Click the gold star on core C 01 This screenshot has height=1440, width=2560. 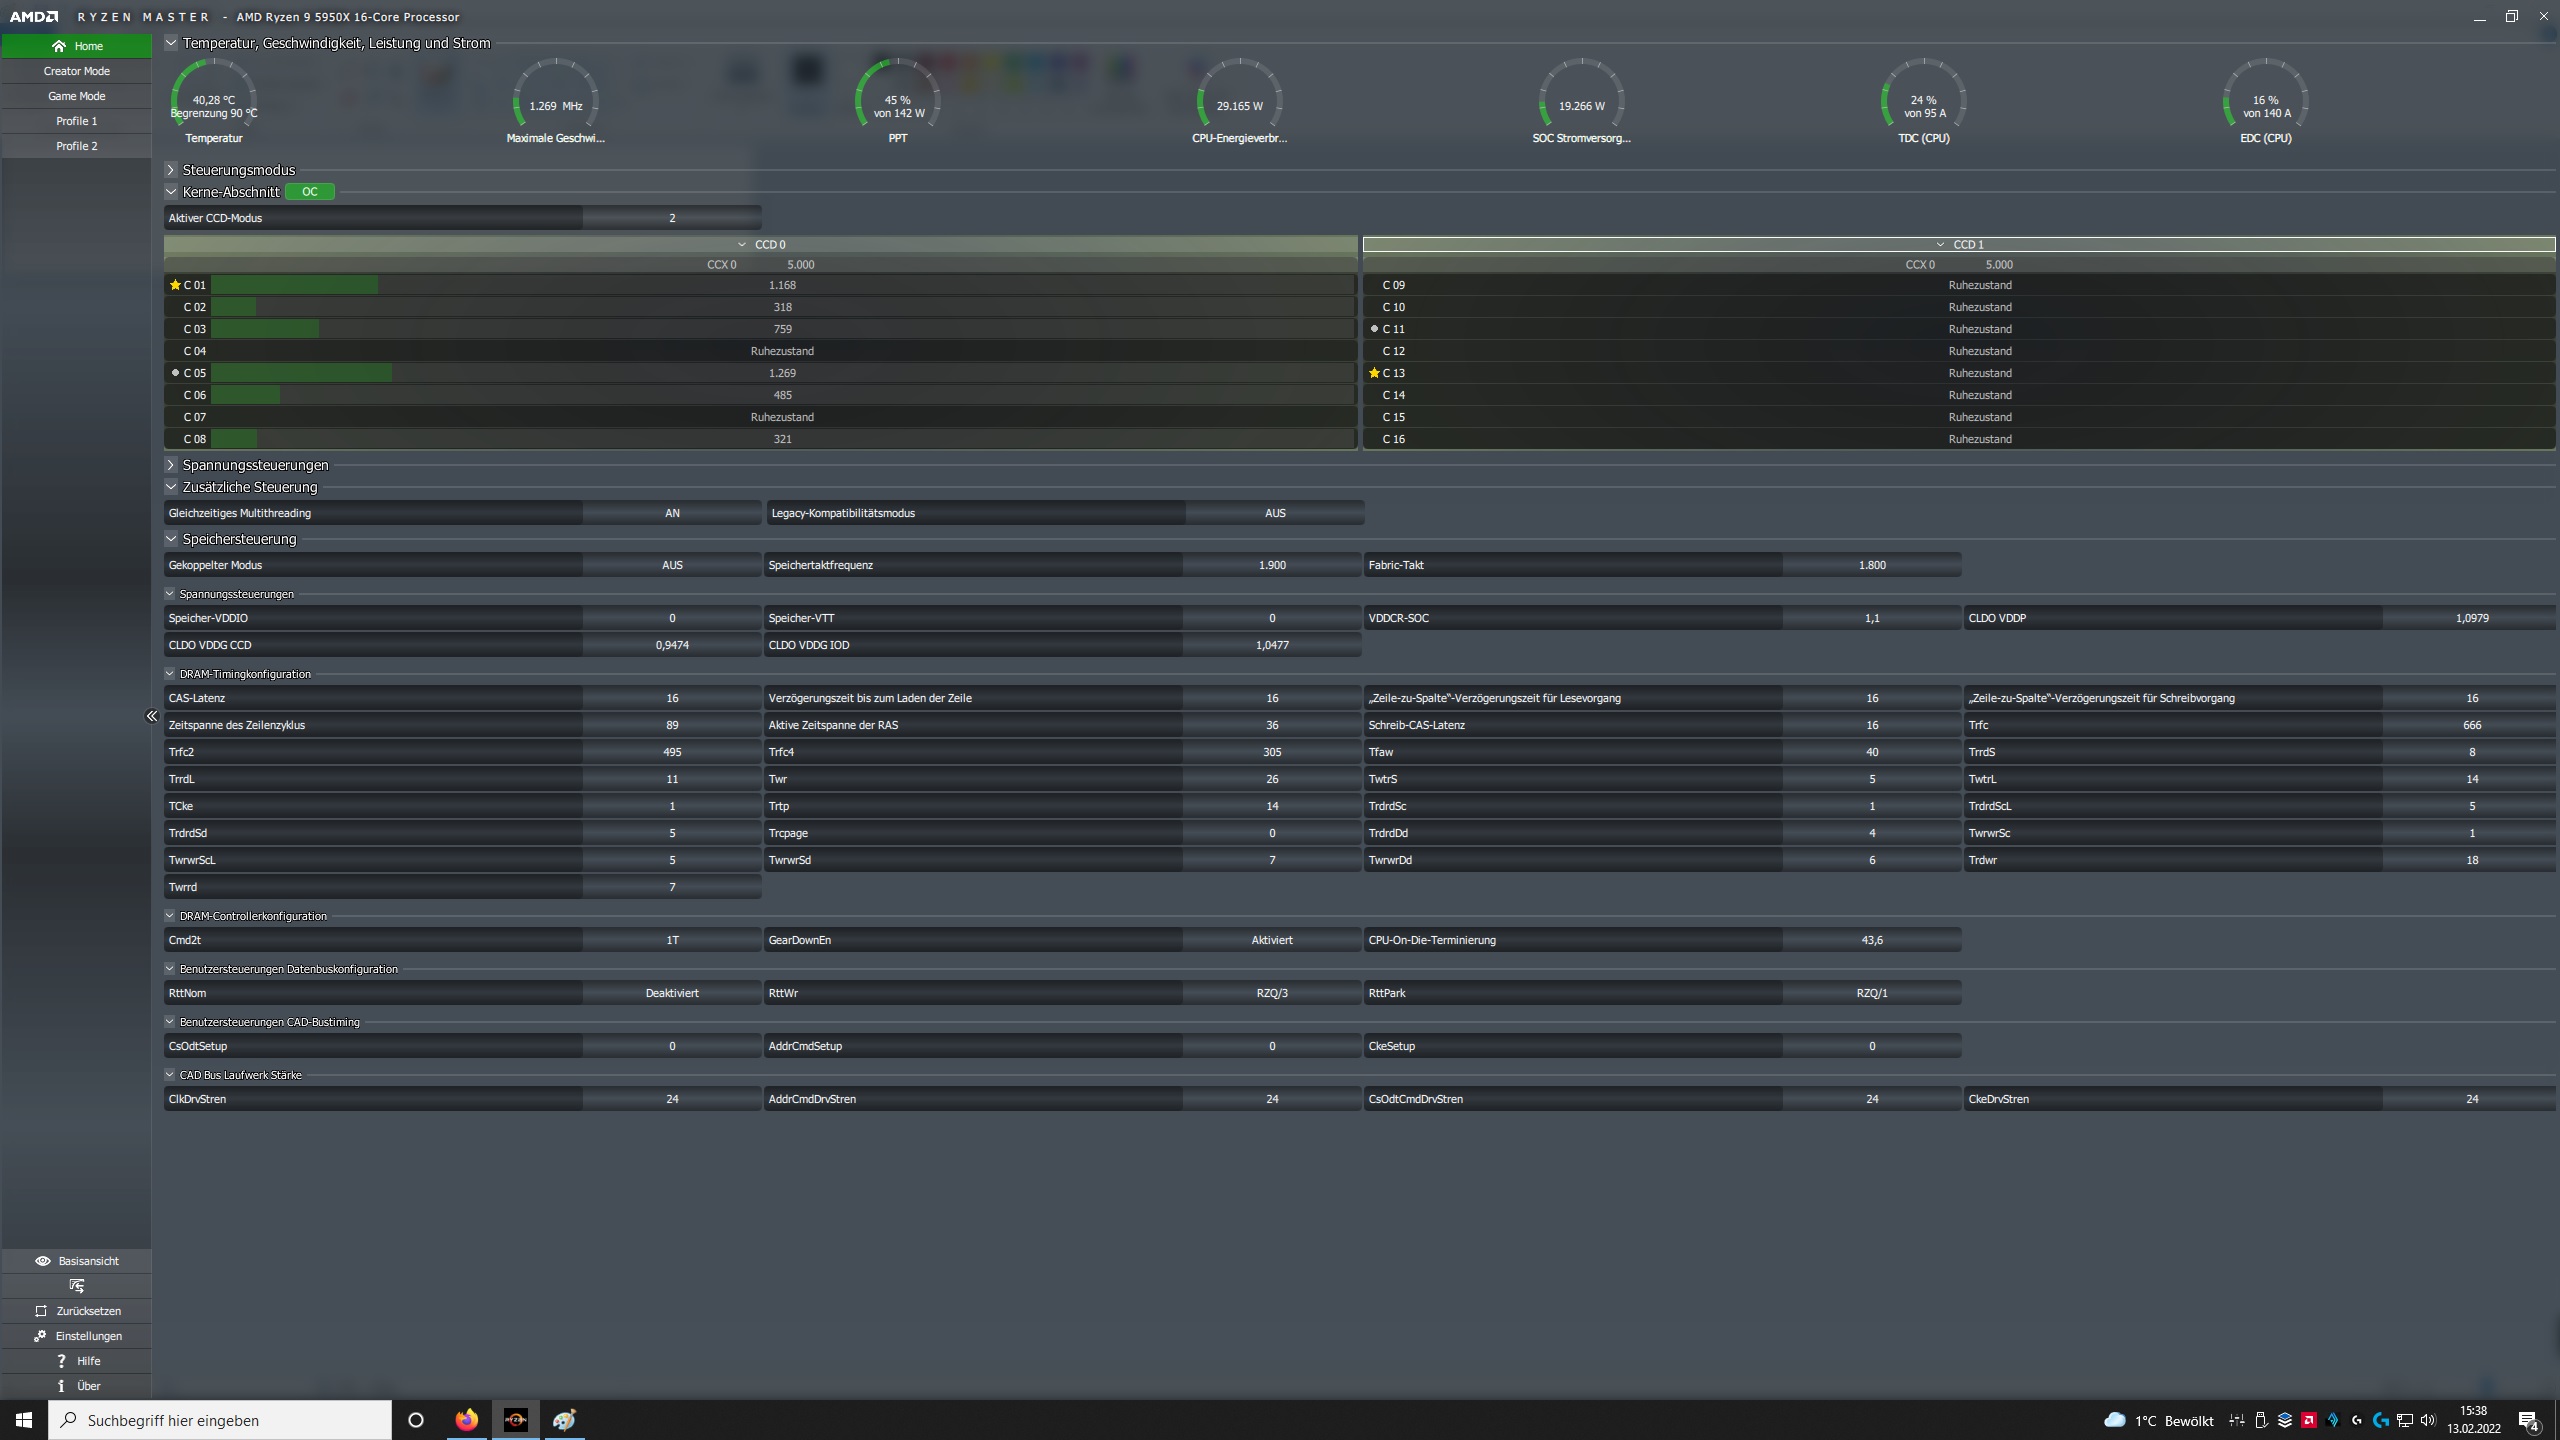click(175, 285)
